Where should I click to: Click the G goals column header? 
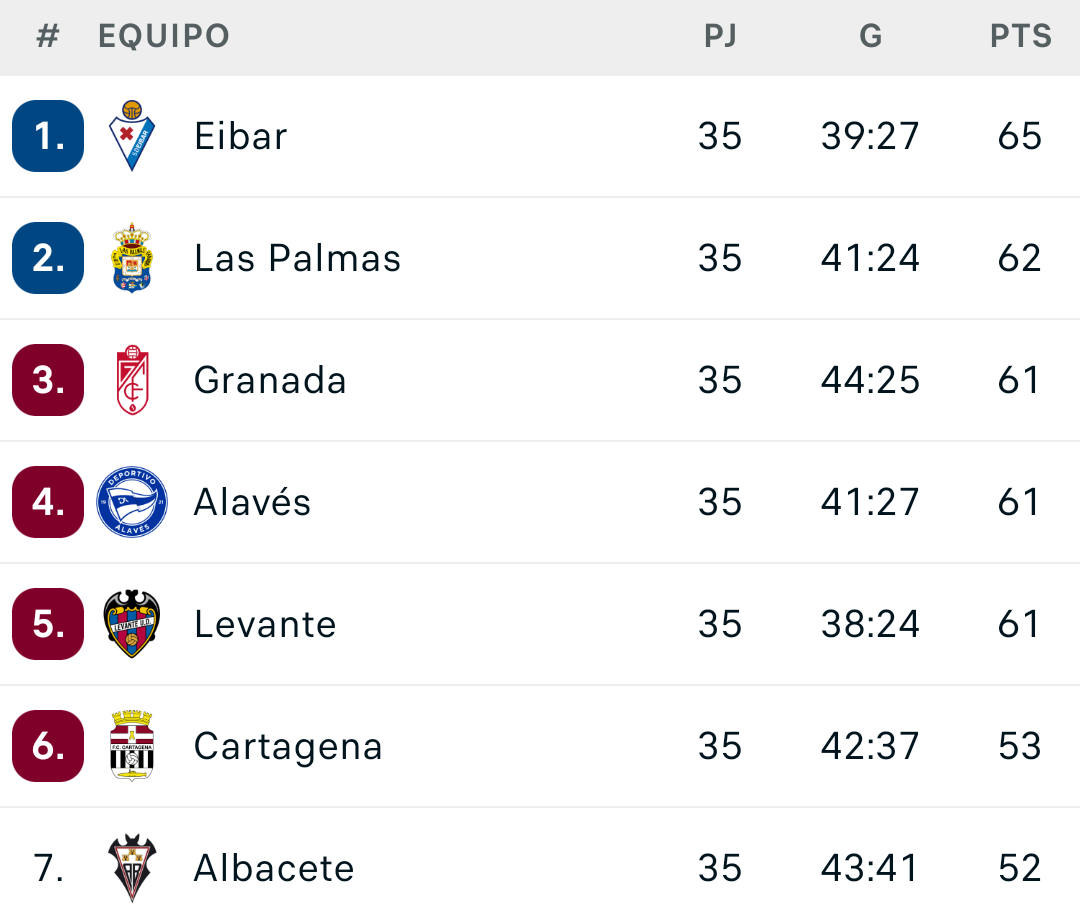coord(870,37)
